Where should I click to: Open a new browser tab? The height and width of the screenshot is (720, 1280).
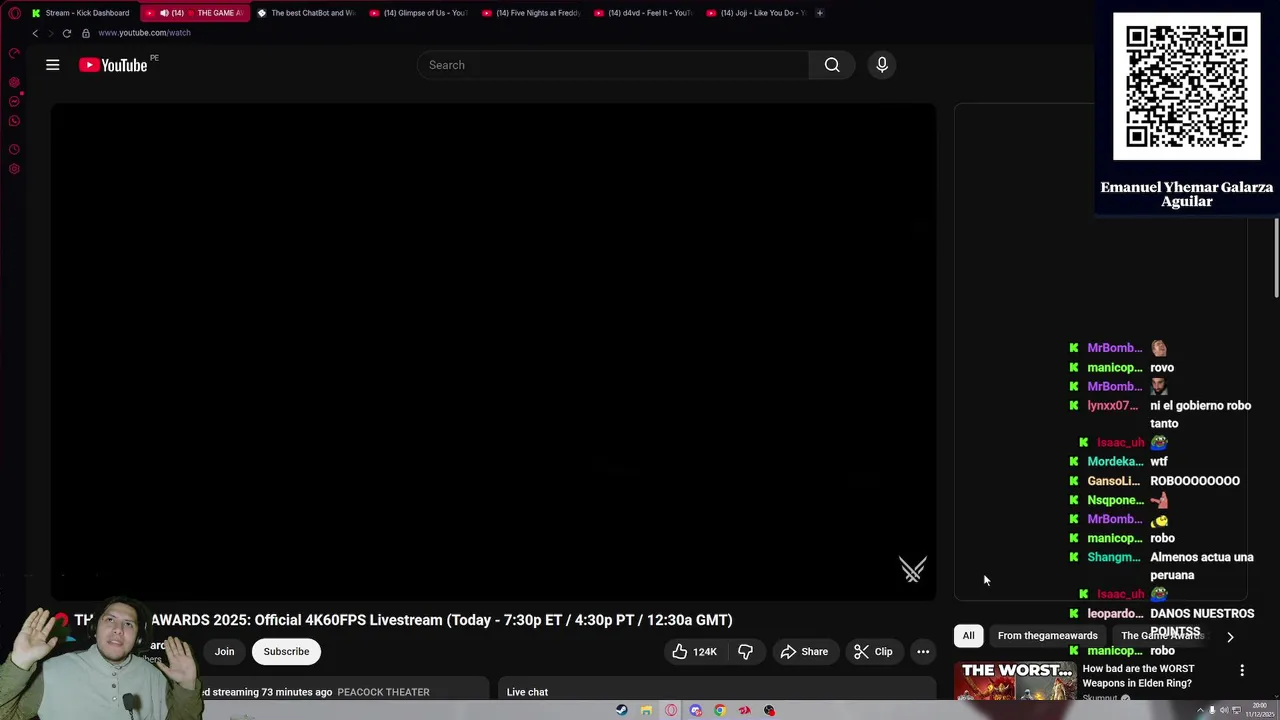point(819,13)
